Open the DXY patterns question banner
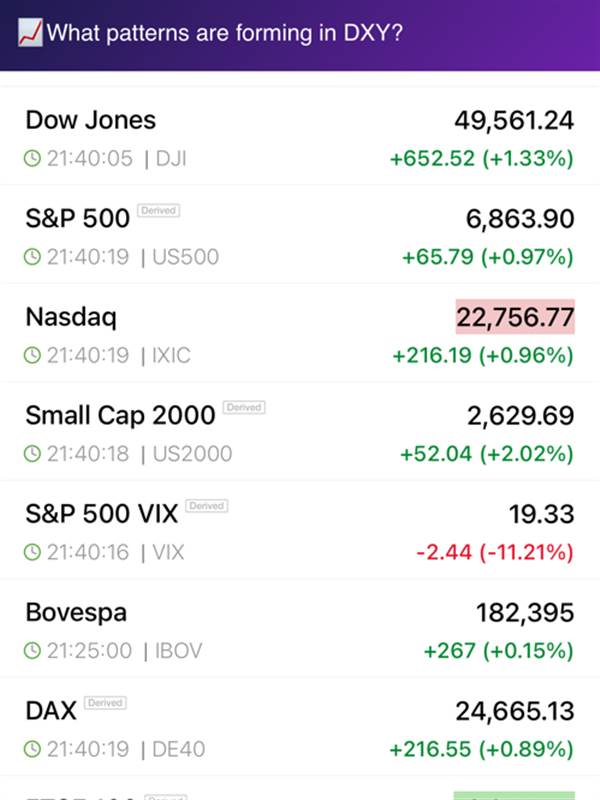 tap(225, 34)
